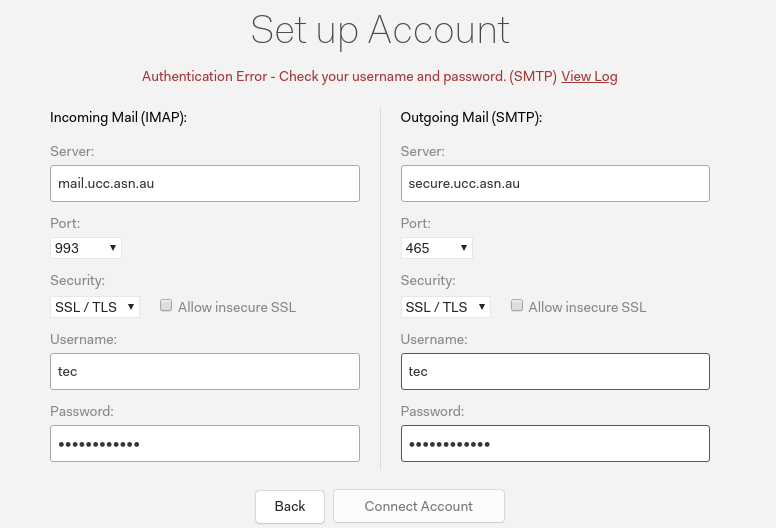Select the IMAP username field

[205, 372]
